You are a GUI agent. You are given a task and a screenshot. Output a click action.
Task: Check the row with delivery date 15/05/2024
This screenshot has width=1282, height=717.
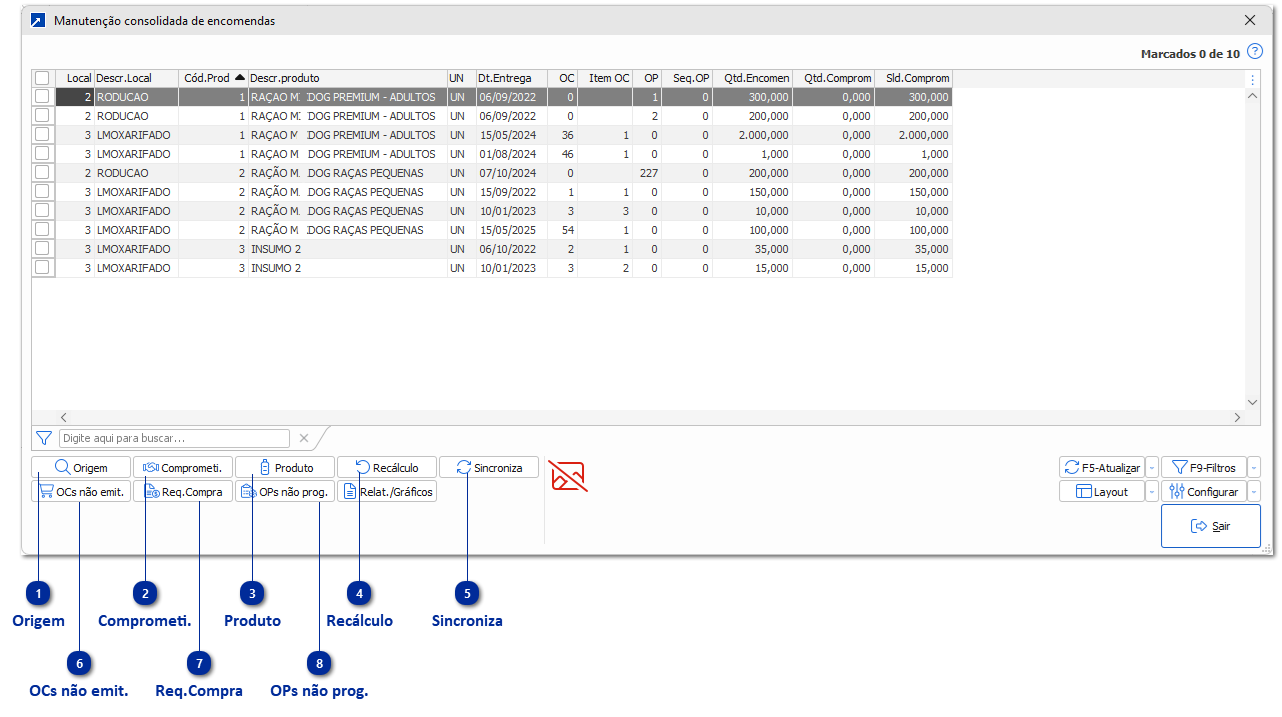[x=42, y=135]
